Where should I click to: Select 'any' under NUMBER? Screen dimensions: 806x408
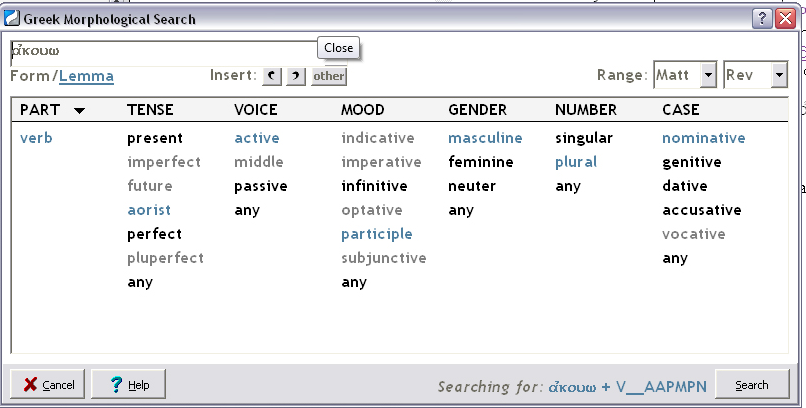click(x=568, y=187)
